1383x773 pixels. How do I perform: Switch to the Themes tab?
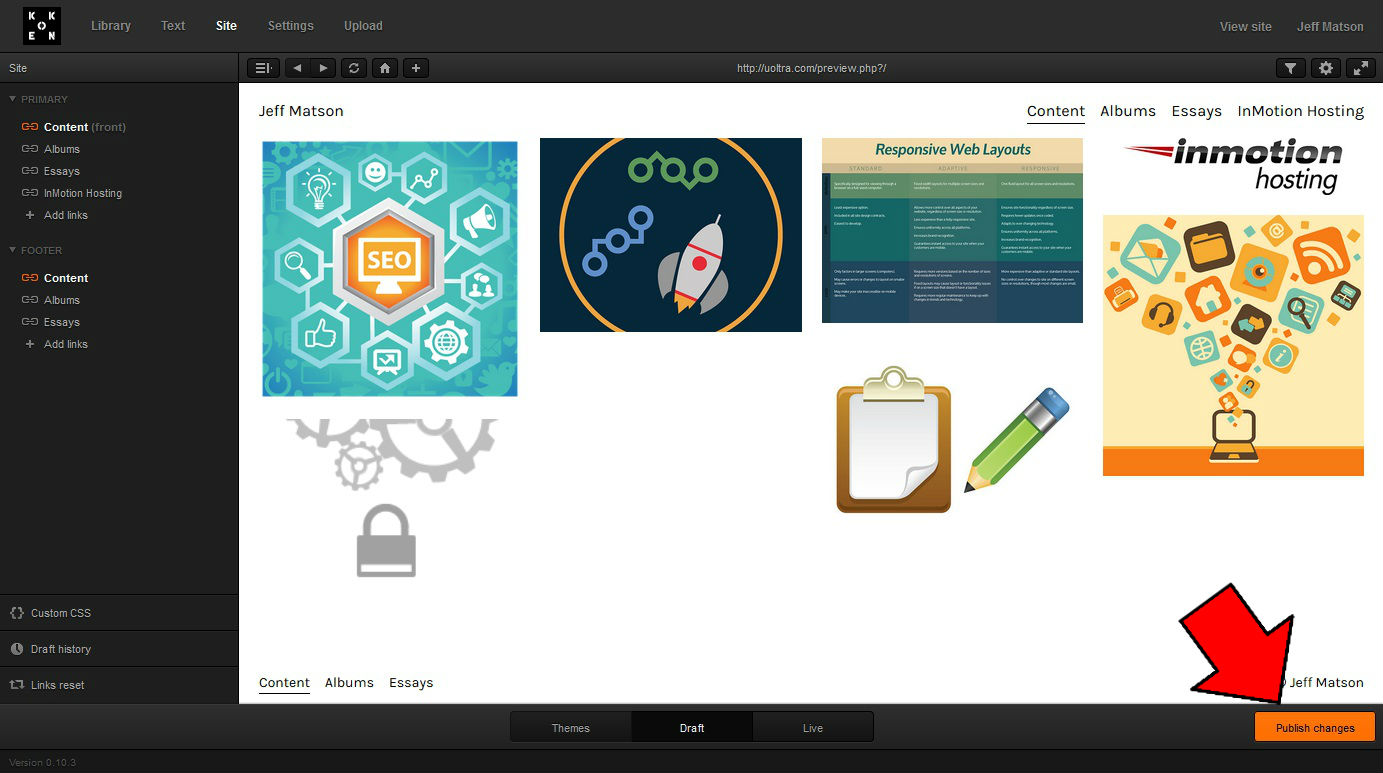click(571, 728)
